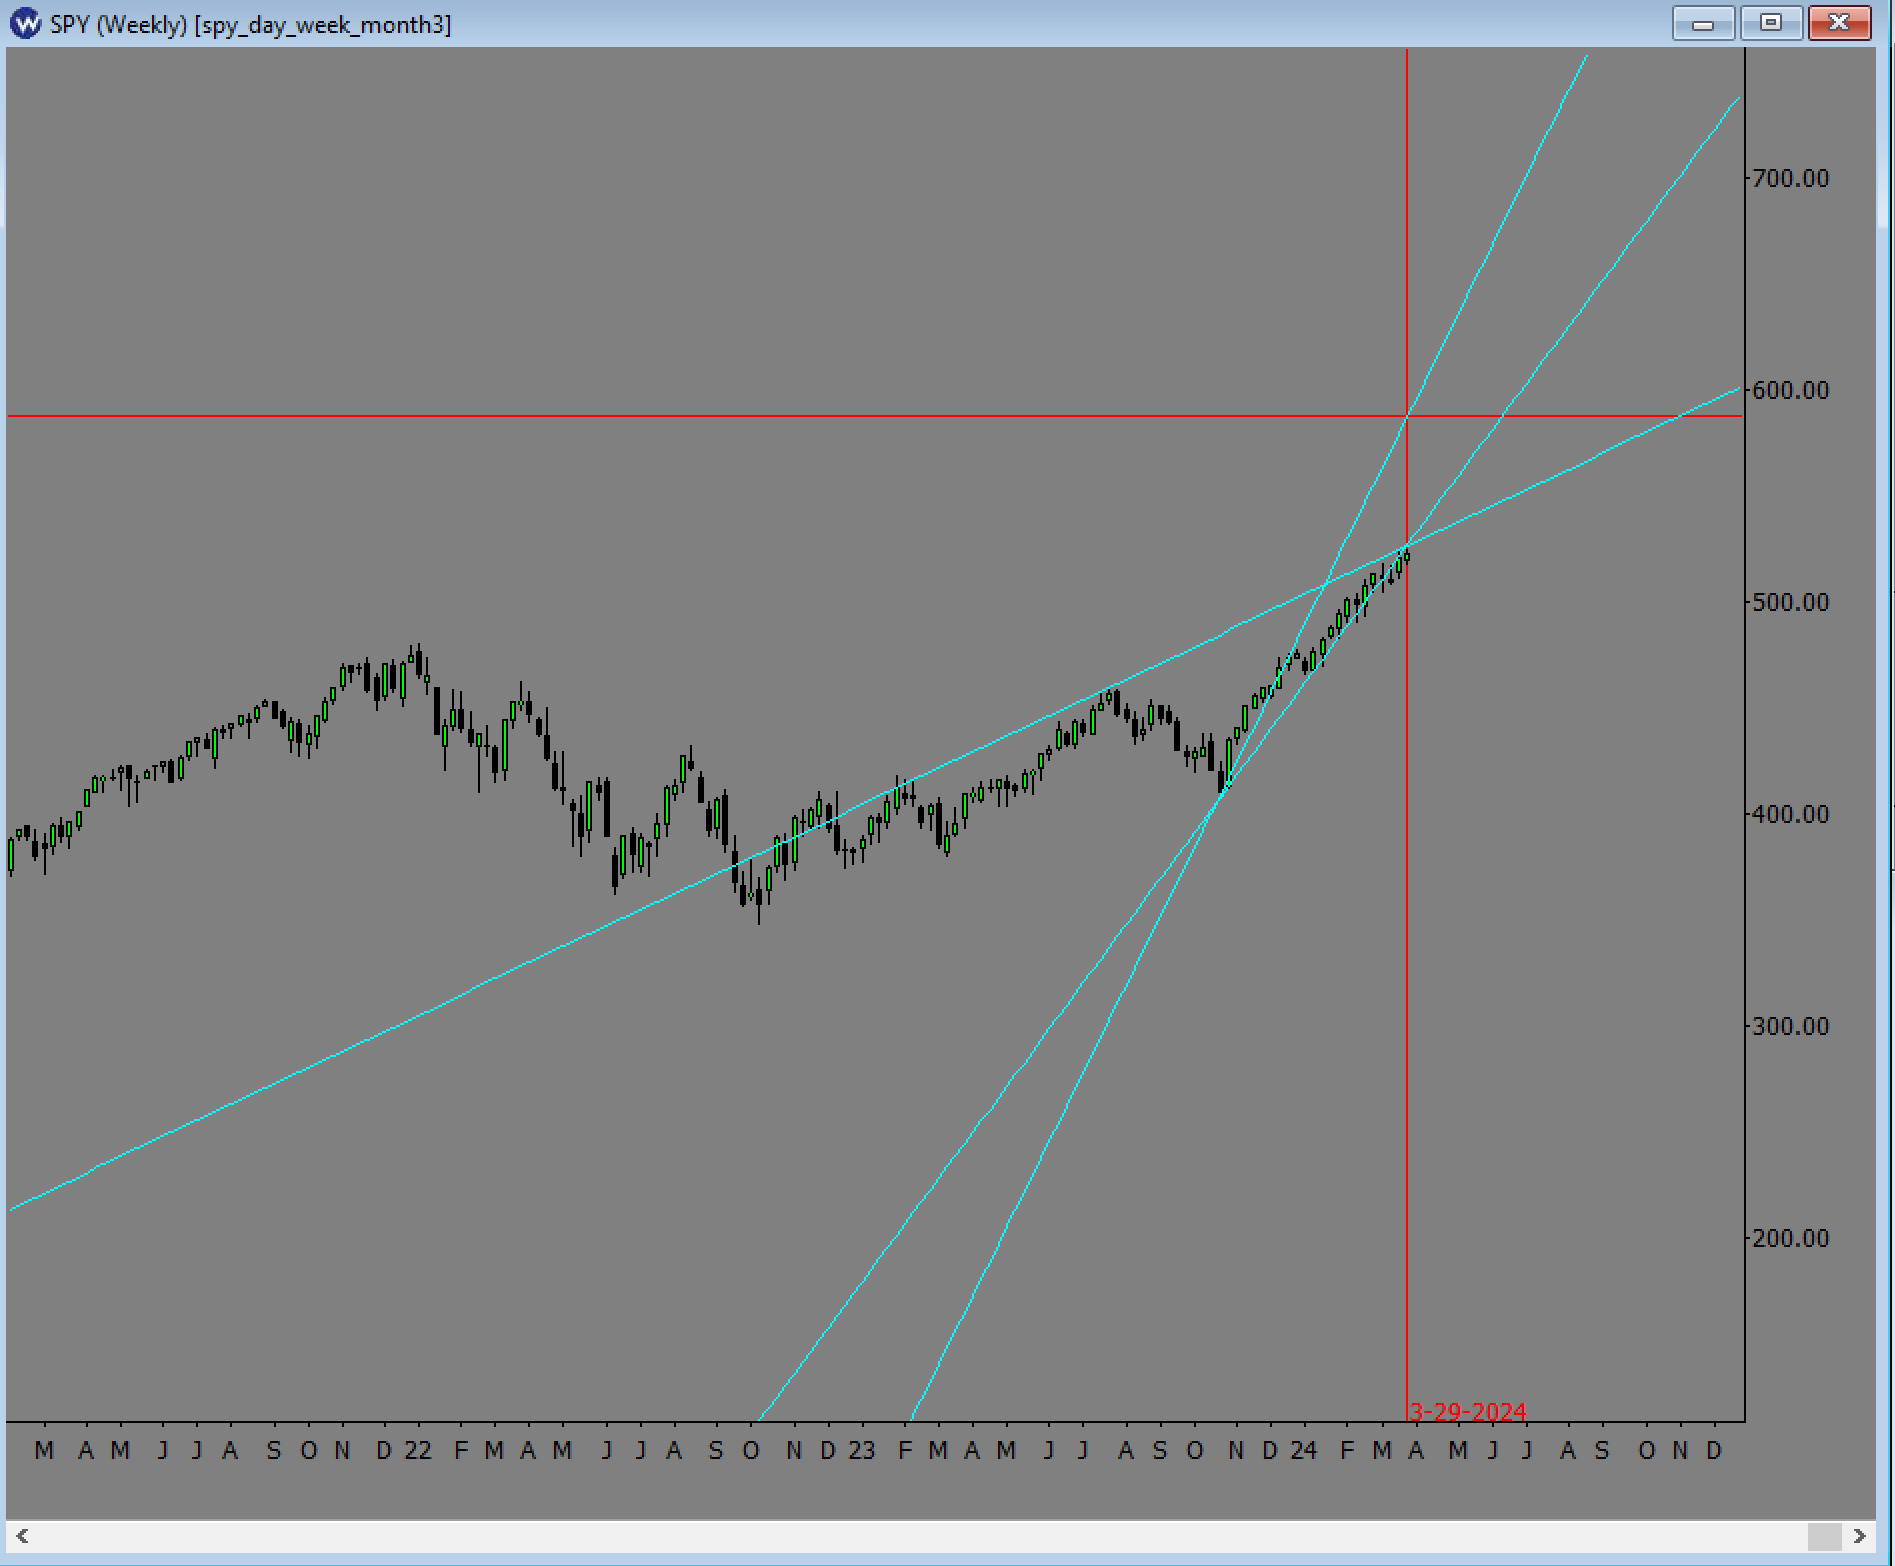This screenshot has width=1895, height=1566.
Task: Click the horizontal scrollbar right arrow
Action: (1859, 1535)
